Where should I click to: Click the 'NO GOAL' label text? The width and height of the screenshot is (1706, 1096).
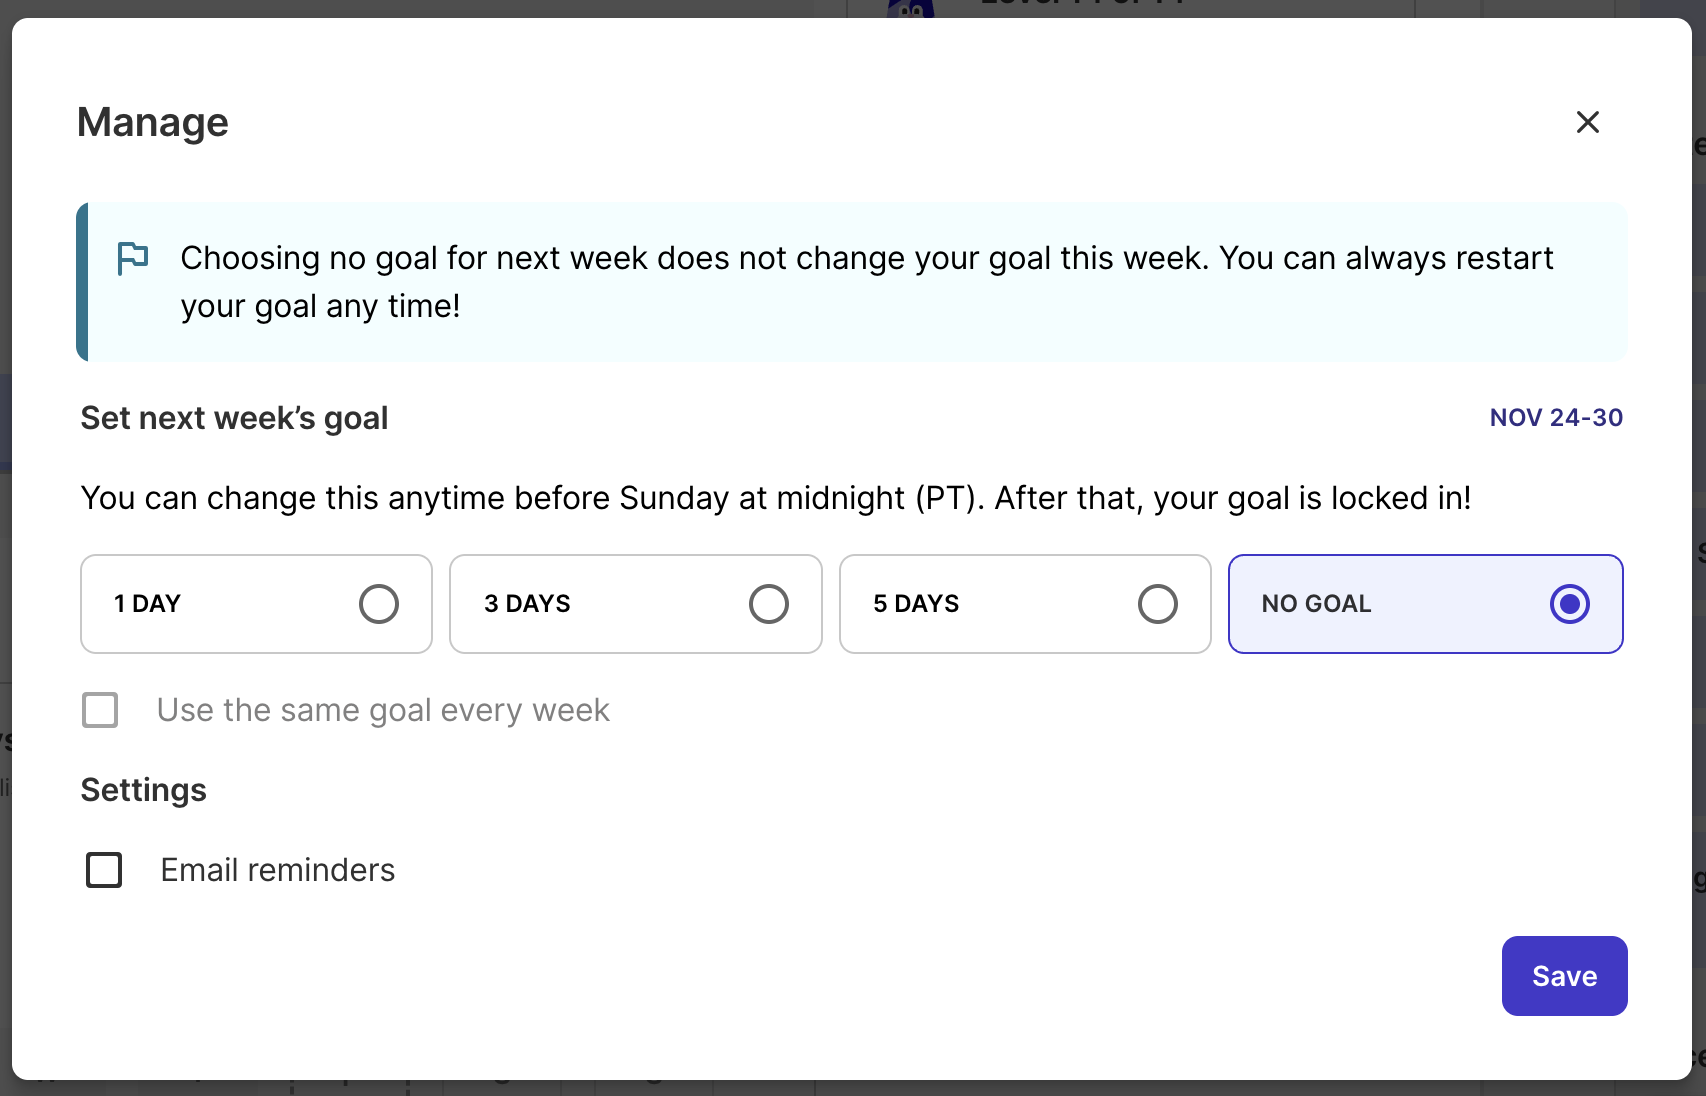pos(1316,604)
